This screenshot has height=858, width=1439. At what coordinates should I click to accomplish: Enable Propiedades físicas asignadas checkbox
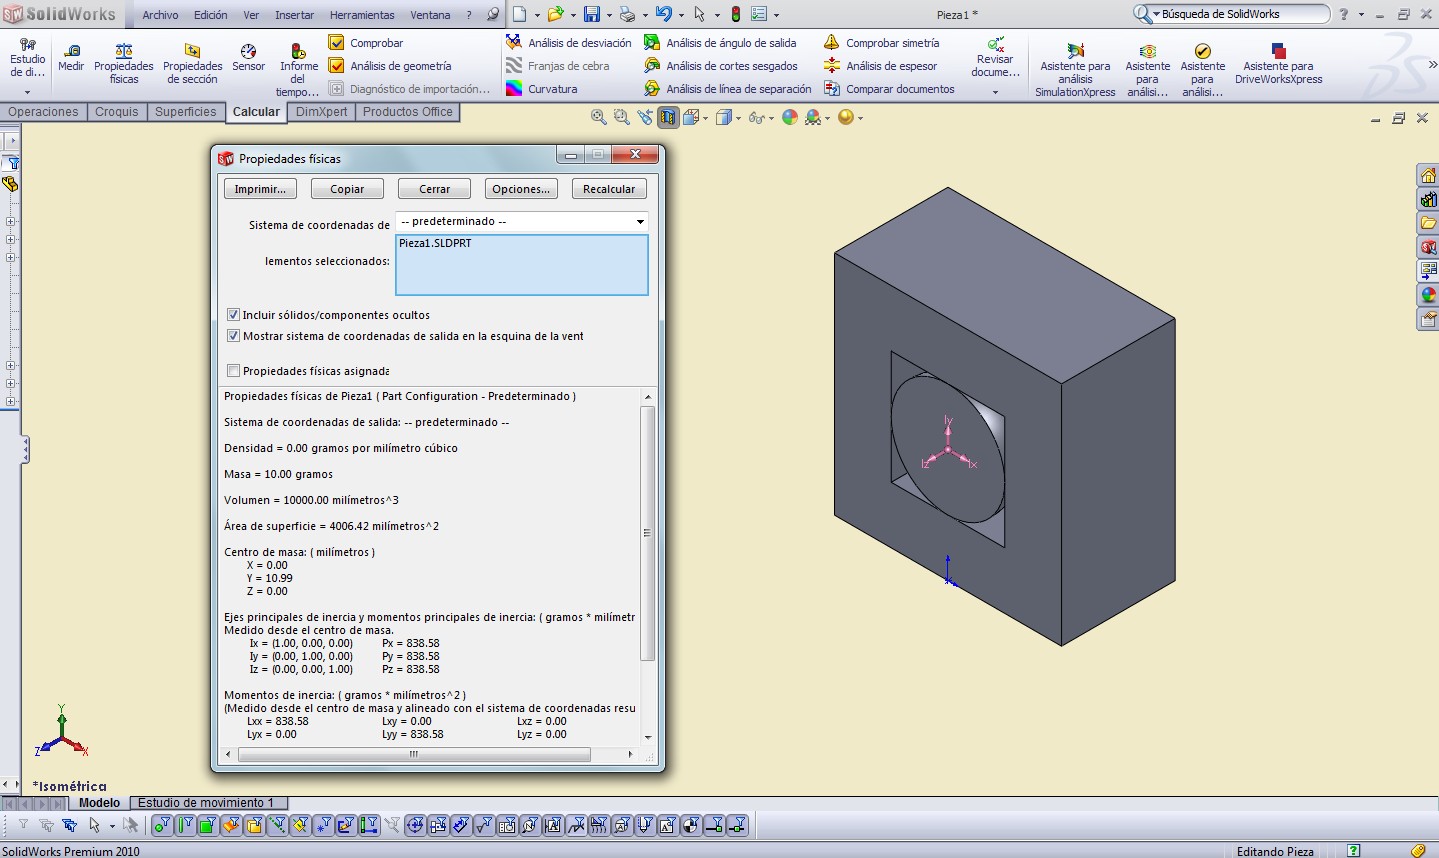click(233, 371)
